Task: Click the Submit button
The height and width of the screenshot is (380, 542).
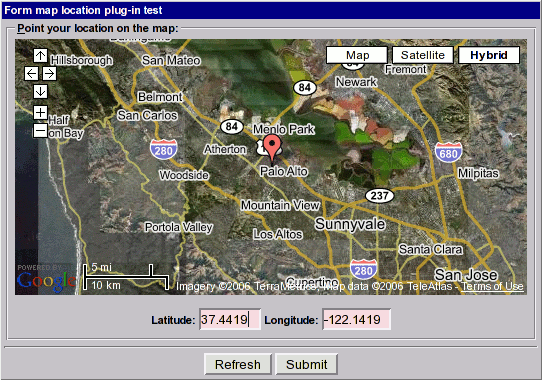Action: [x=307, y=364]
